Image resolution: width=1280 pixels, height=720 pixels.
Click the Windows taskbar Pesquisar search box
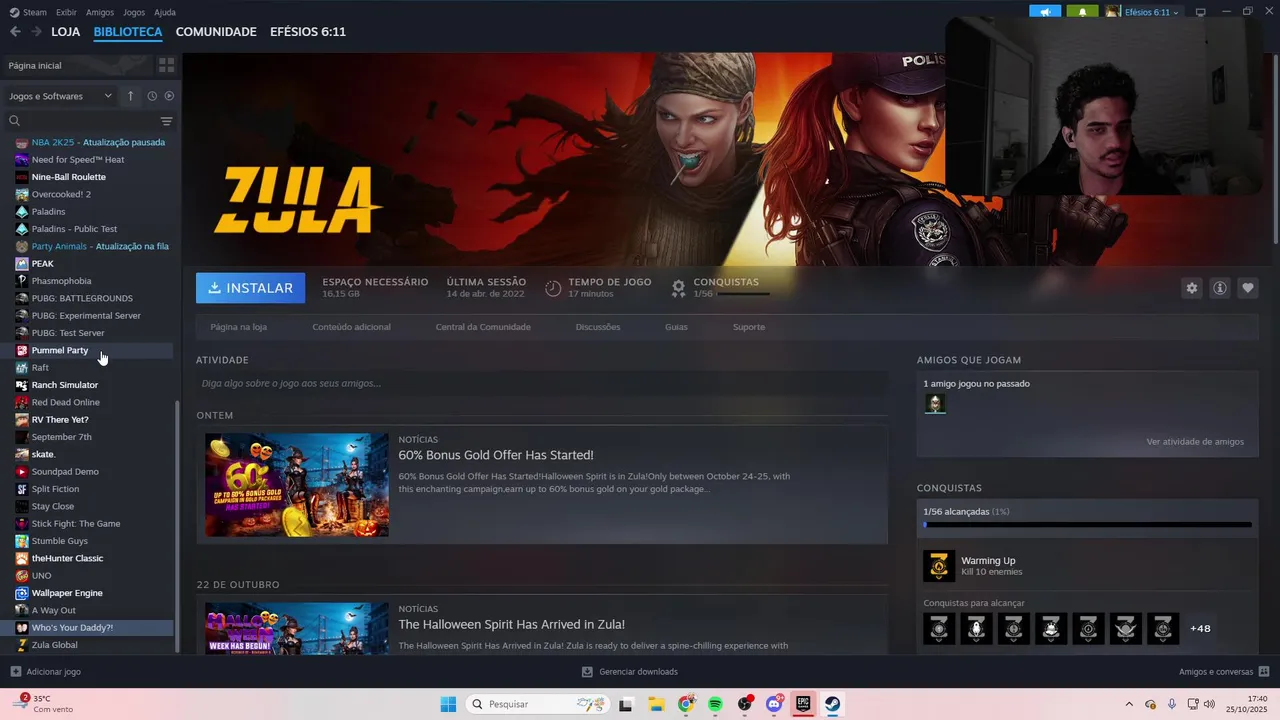pyautogui.click(x=536, y=704)
